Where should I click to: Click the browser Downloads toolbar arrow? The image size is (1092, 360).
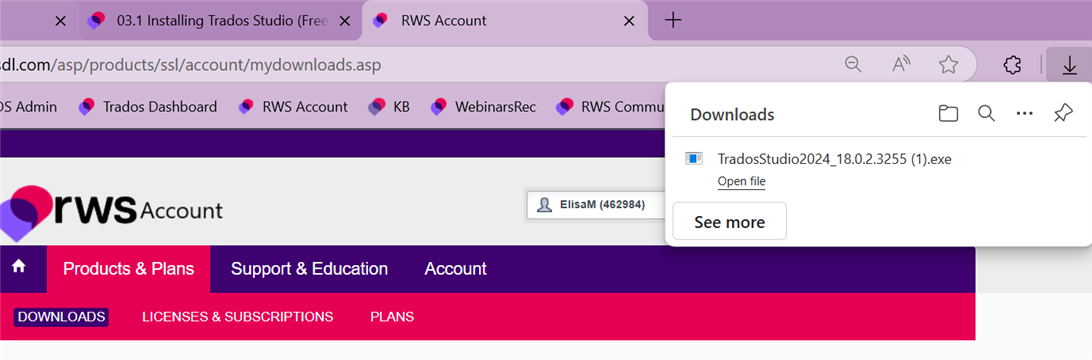(1069, 65)
